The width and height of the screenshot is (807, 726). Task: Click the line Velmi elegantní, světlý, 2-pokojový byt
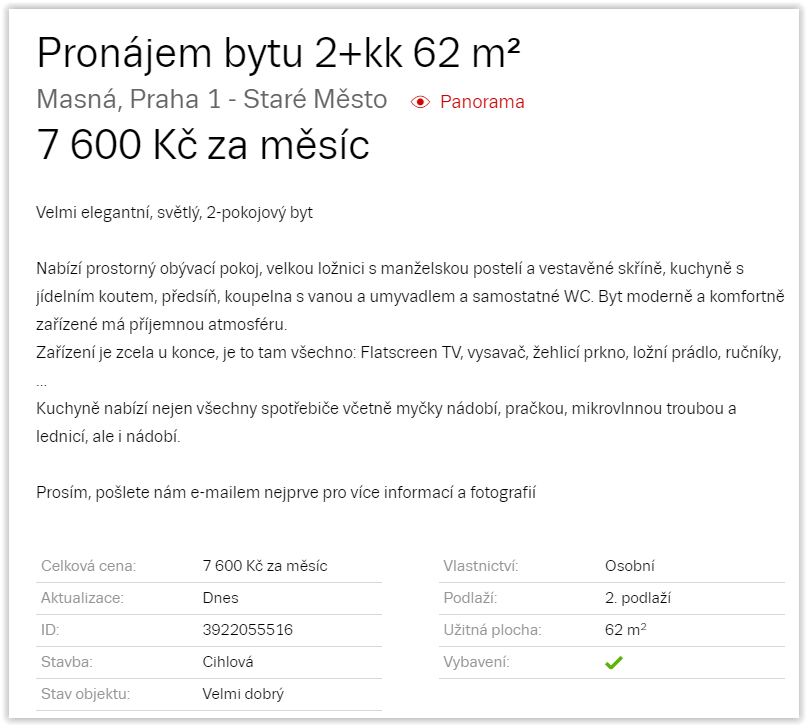[174, 213]
